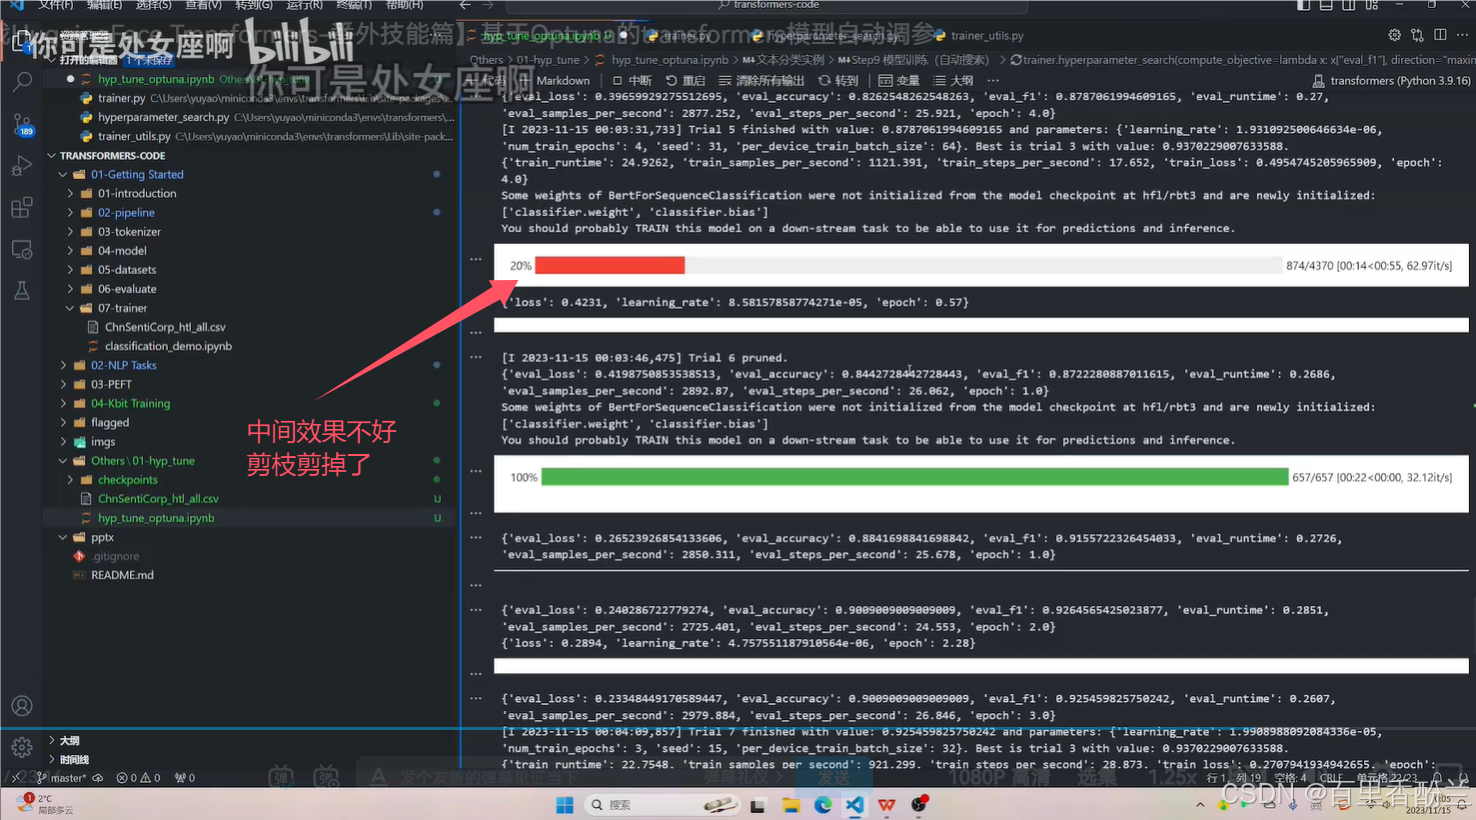Click the notebook diff compare icon
Viewport: 1476px width, 820px height.
click(x=1417, y=35)
